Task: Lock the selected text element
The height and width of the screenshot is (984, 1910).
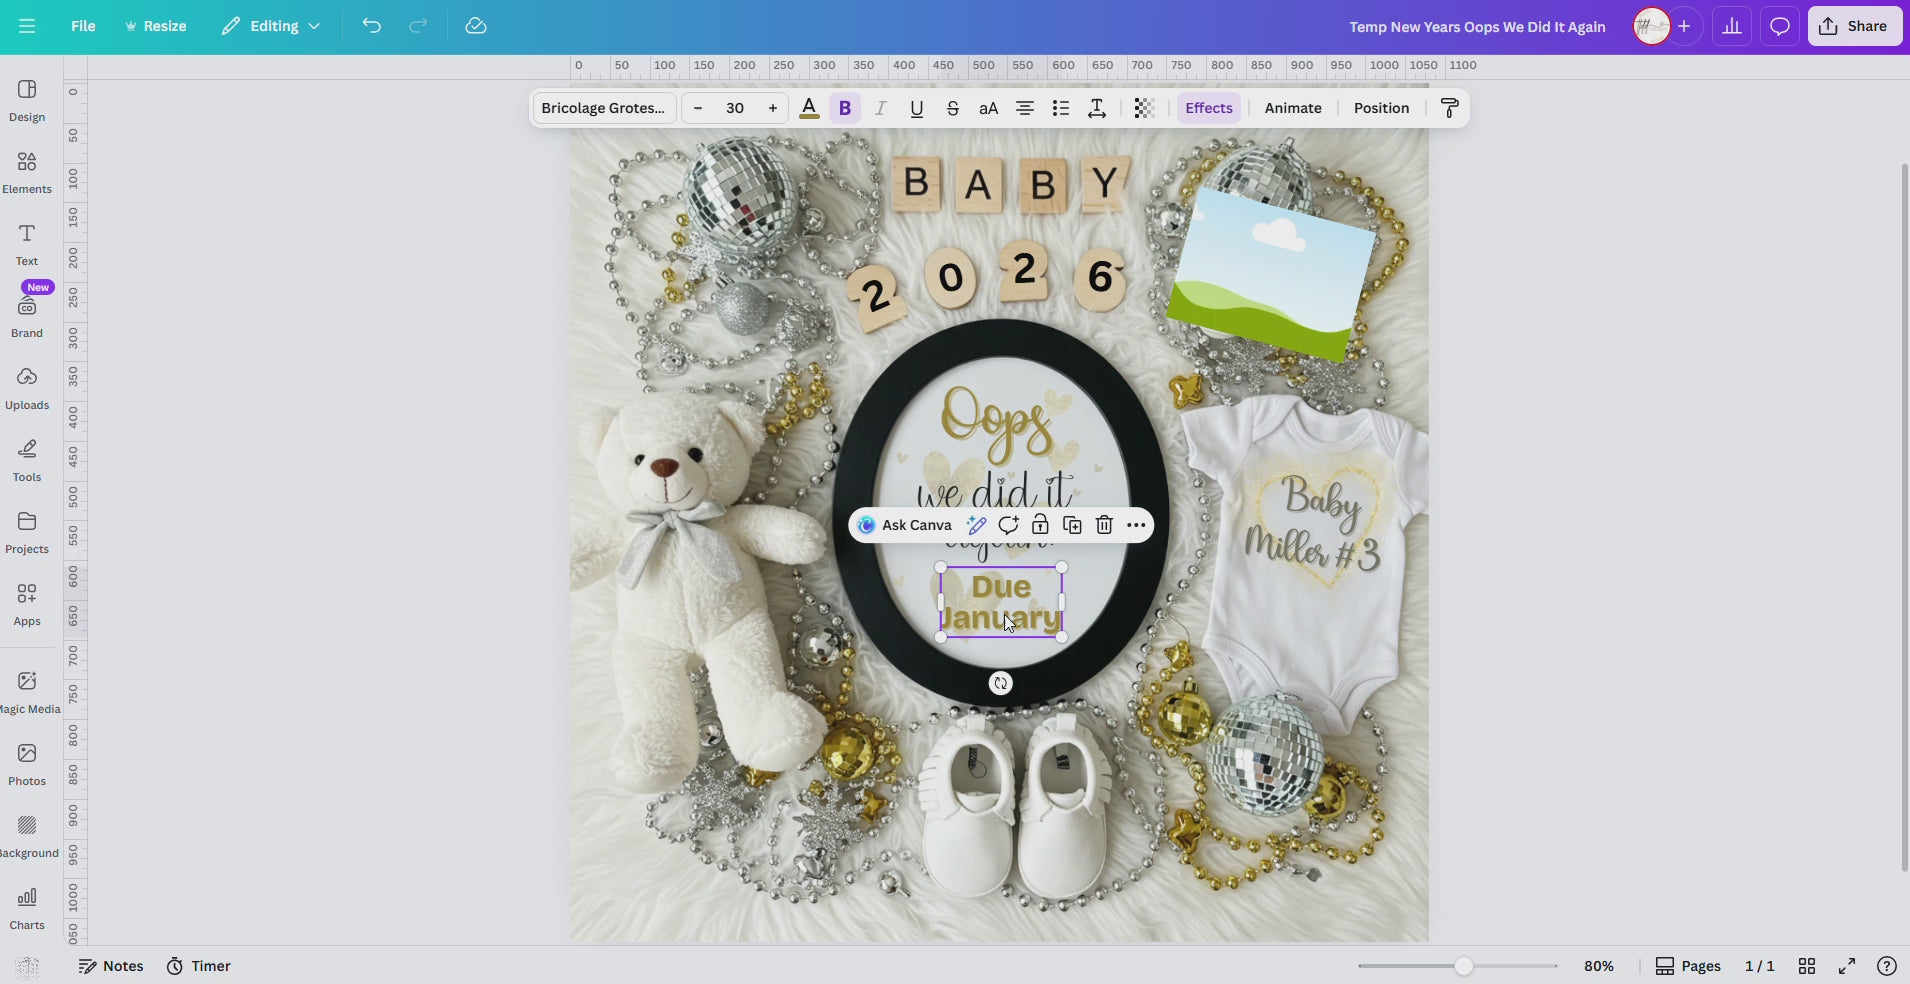Action: 1040,525
